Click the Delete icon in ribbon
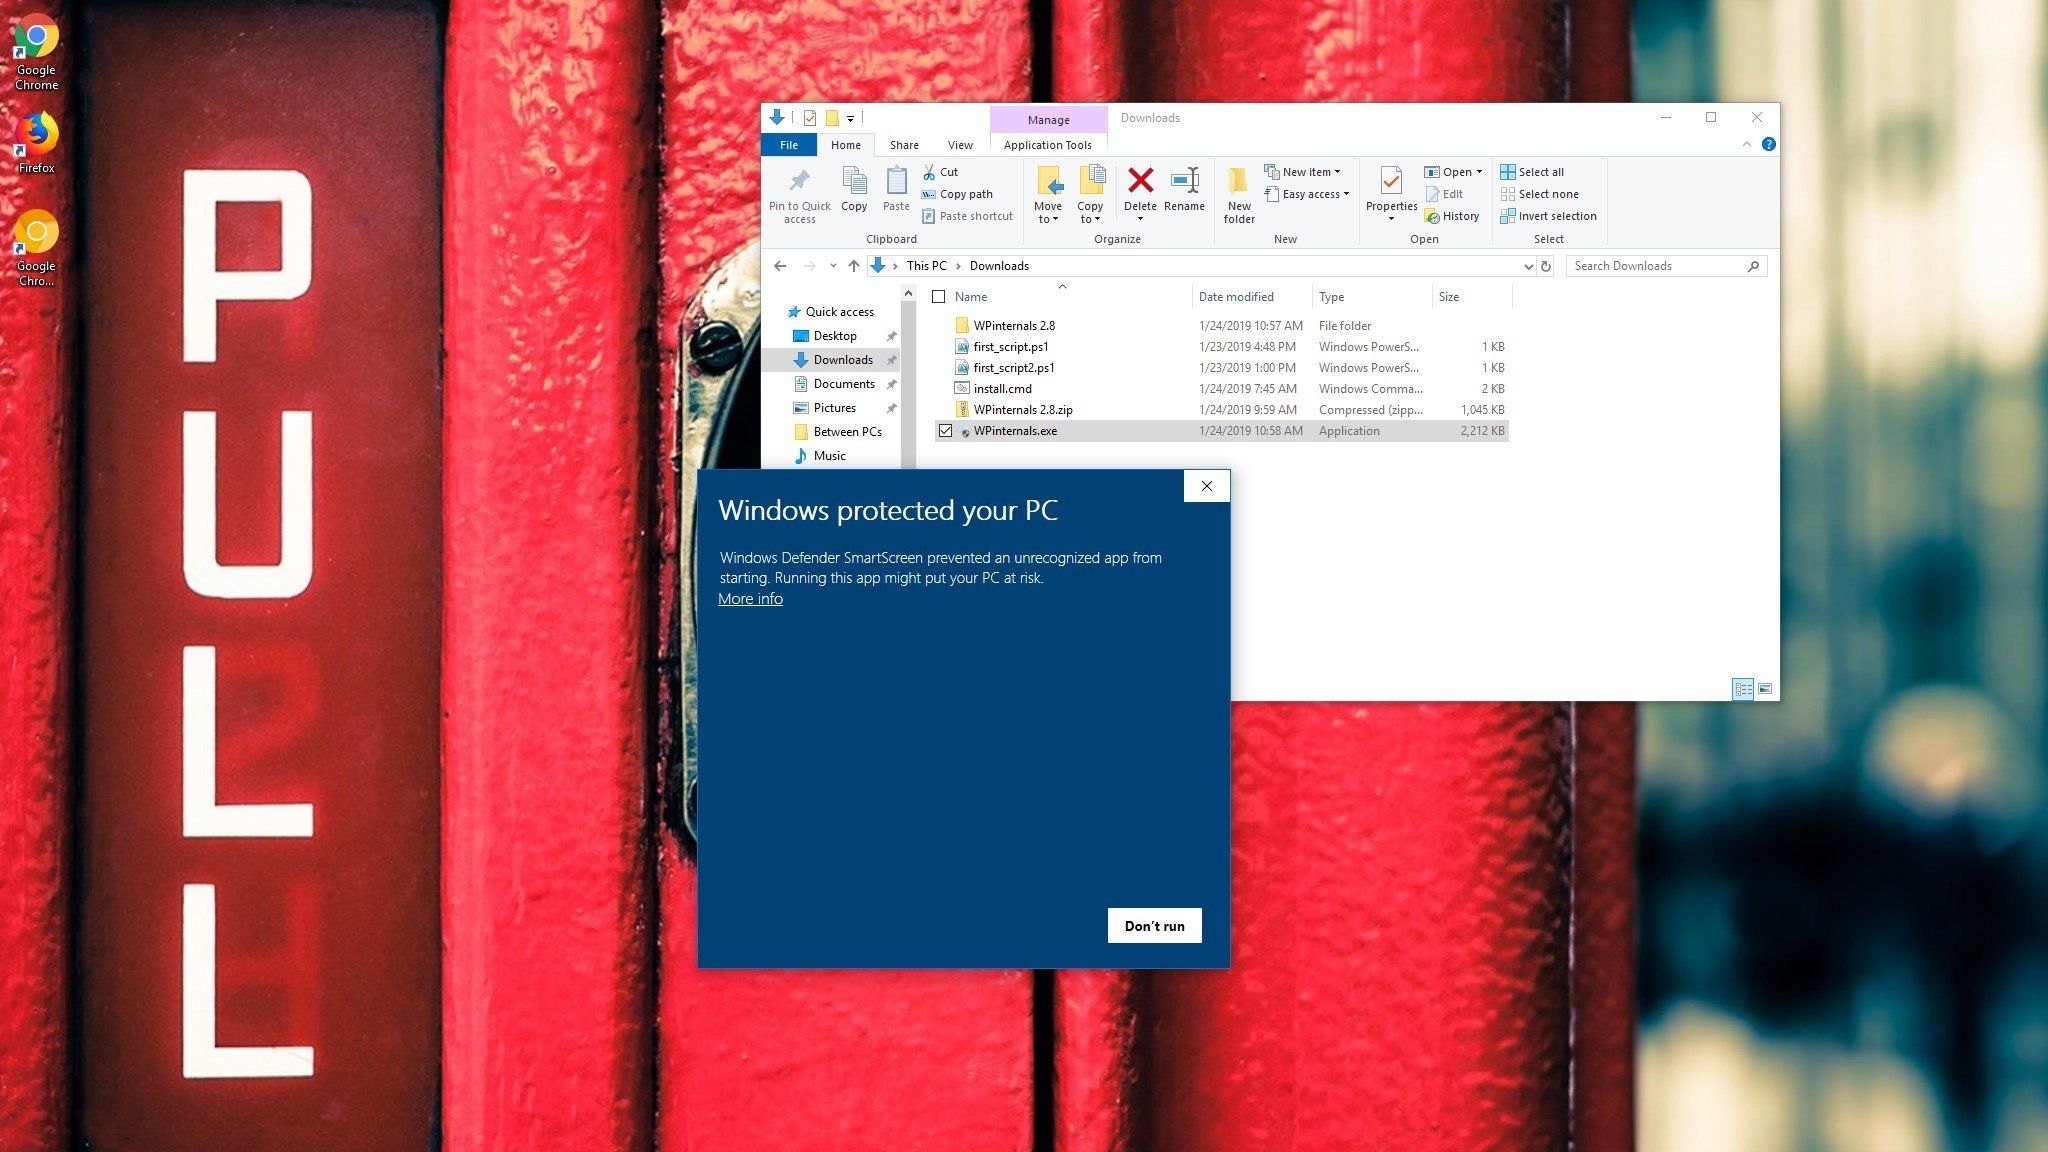Screen dimensions: 2048x1152 tap(1140, 182)
